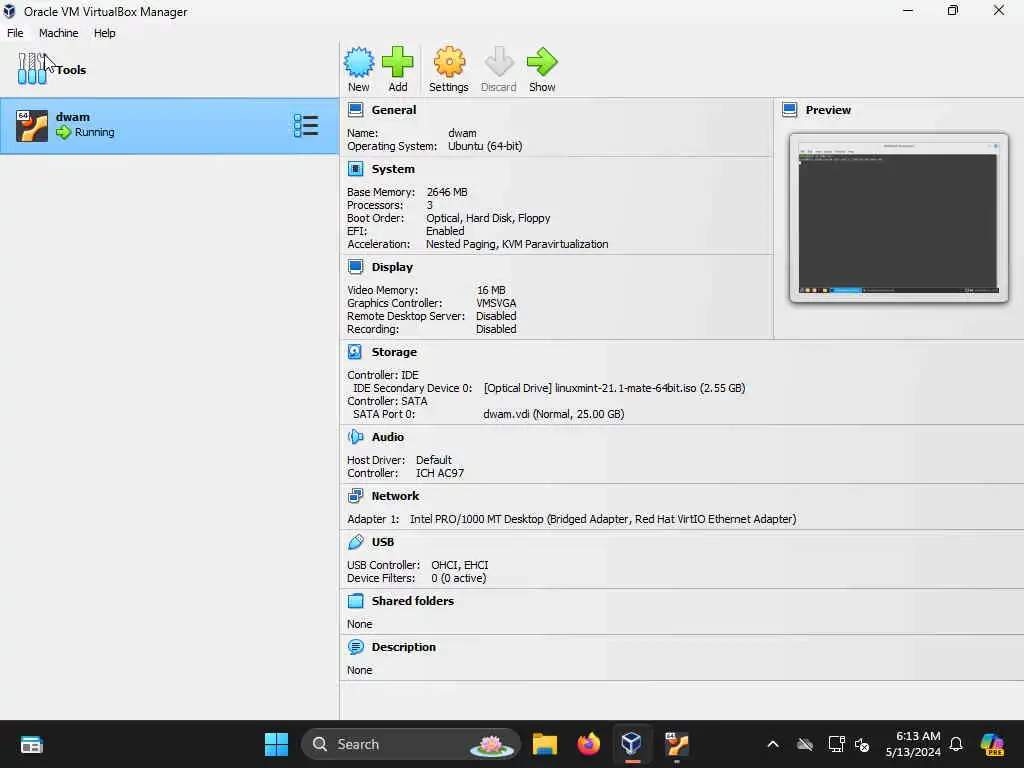1024x768 pixels.
Task: Show hidden system tray icons
Action: pos(773,744)
